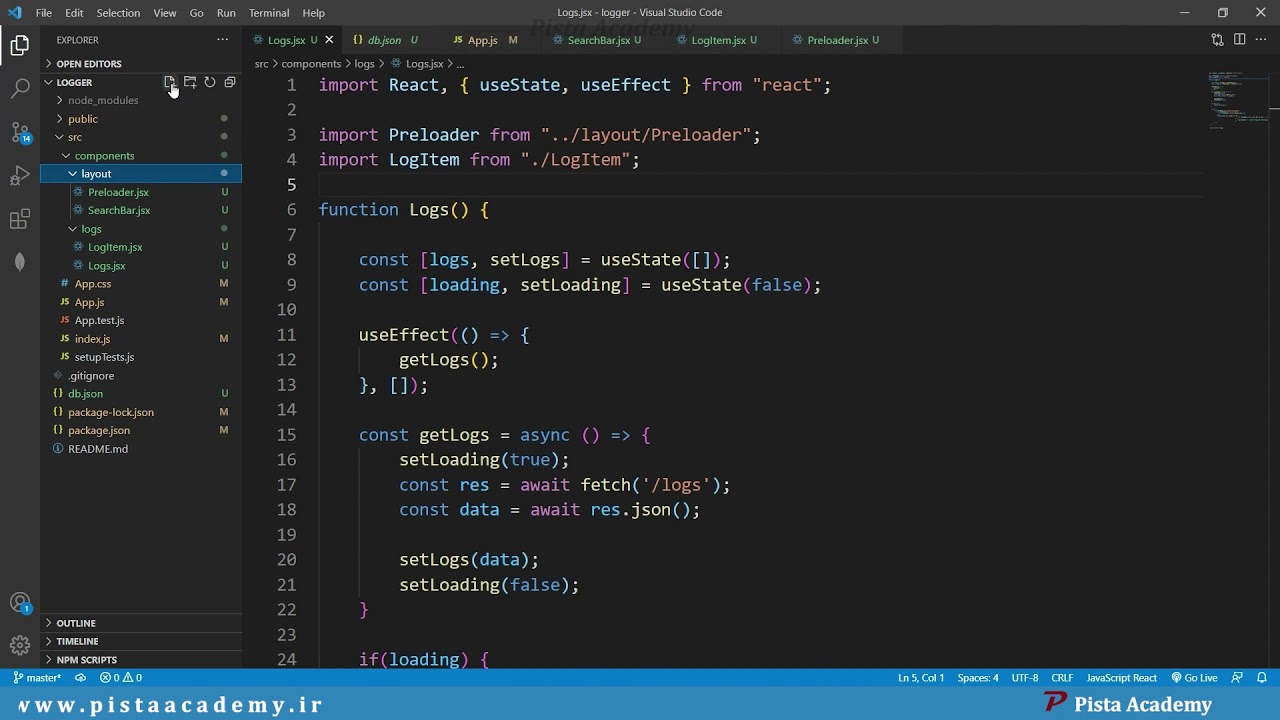Open the errors and warnings counter

121,678
